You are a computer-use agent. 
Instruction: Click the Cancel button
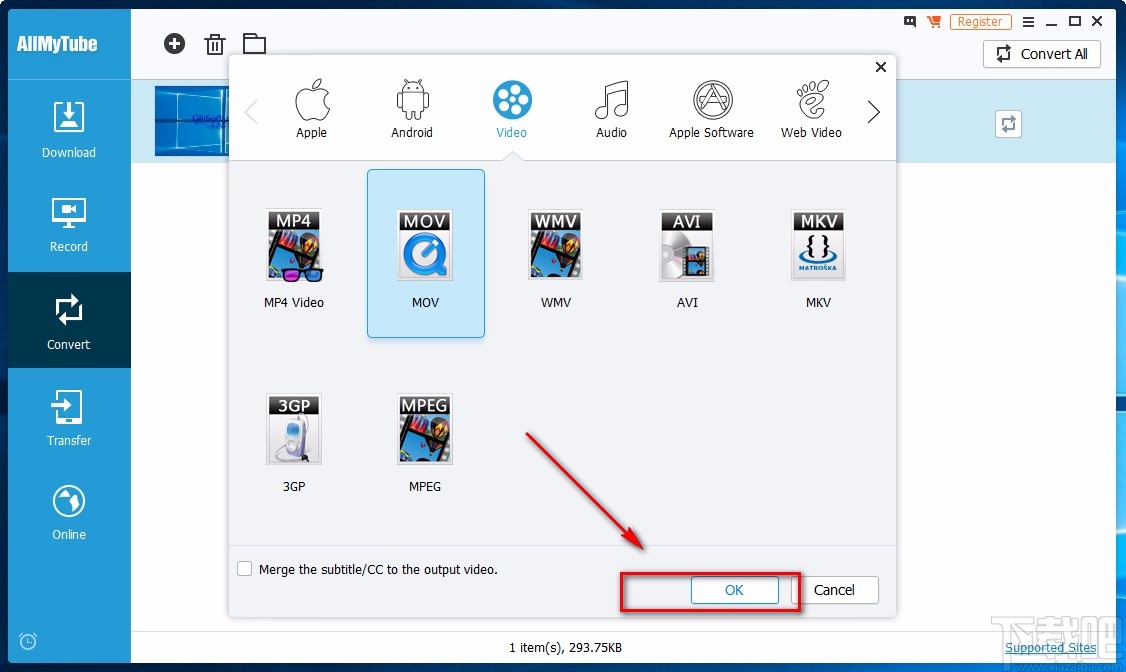click(834, 590)
